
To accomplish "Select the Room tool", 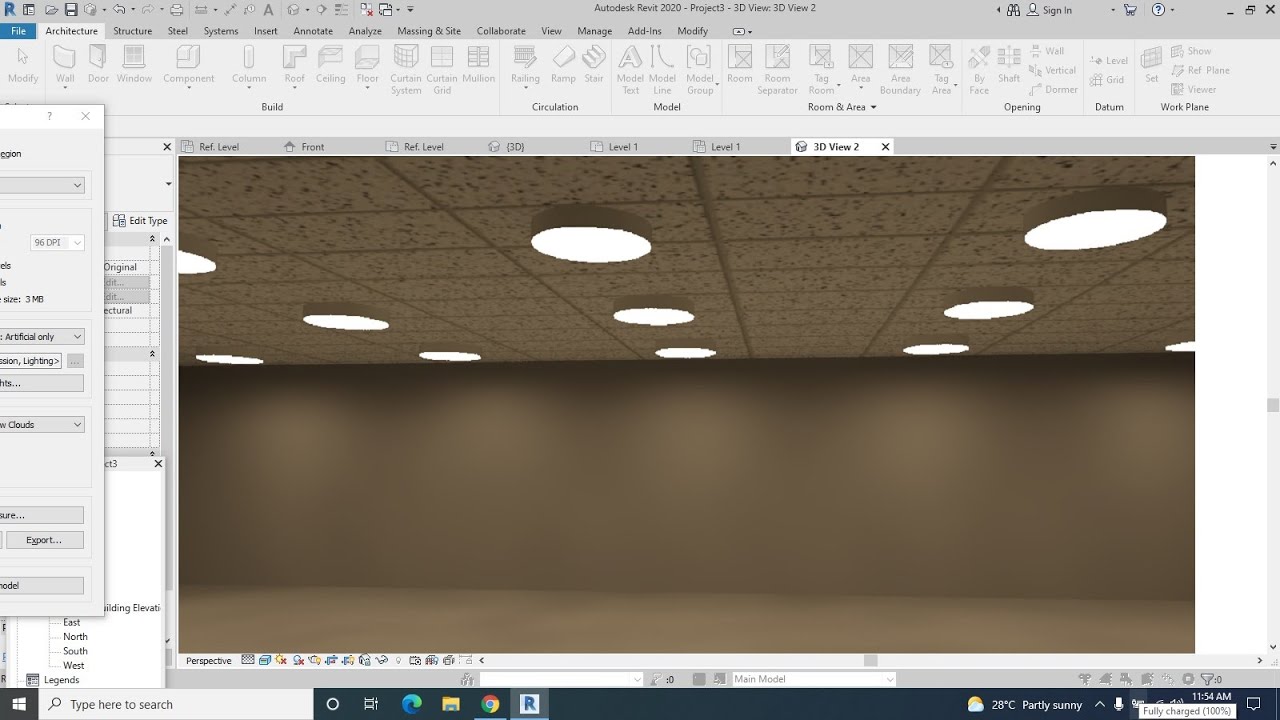I will 740,65.
